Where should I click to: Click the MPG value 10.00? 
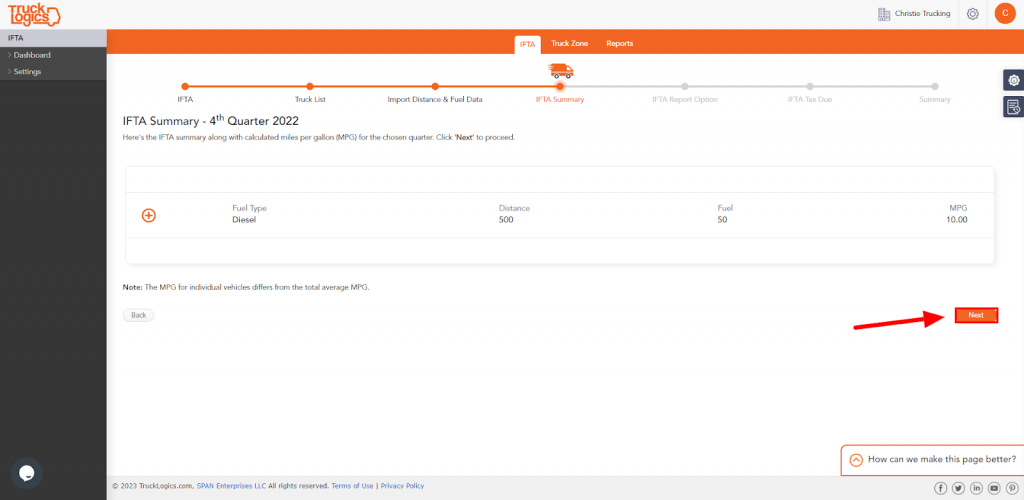click(x=957, y=220)
